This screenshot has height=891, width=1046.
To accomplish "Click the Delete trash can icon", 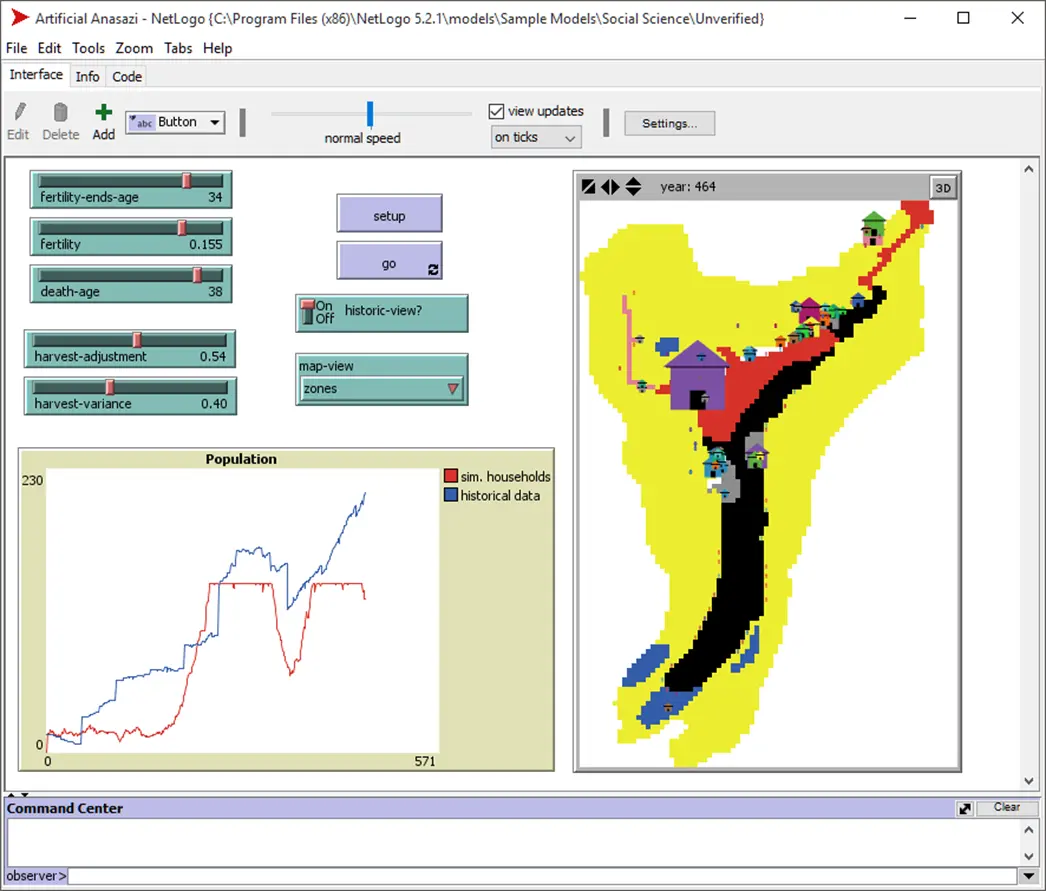I will tap(60, 113).
